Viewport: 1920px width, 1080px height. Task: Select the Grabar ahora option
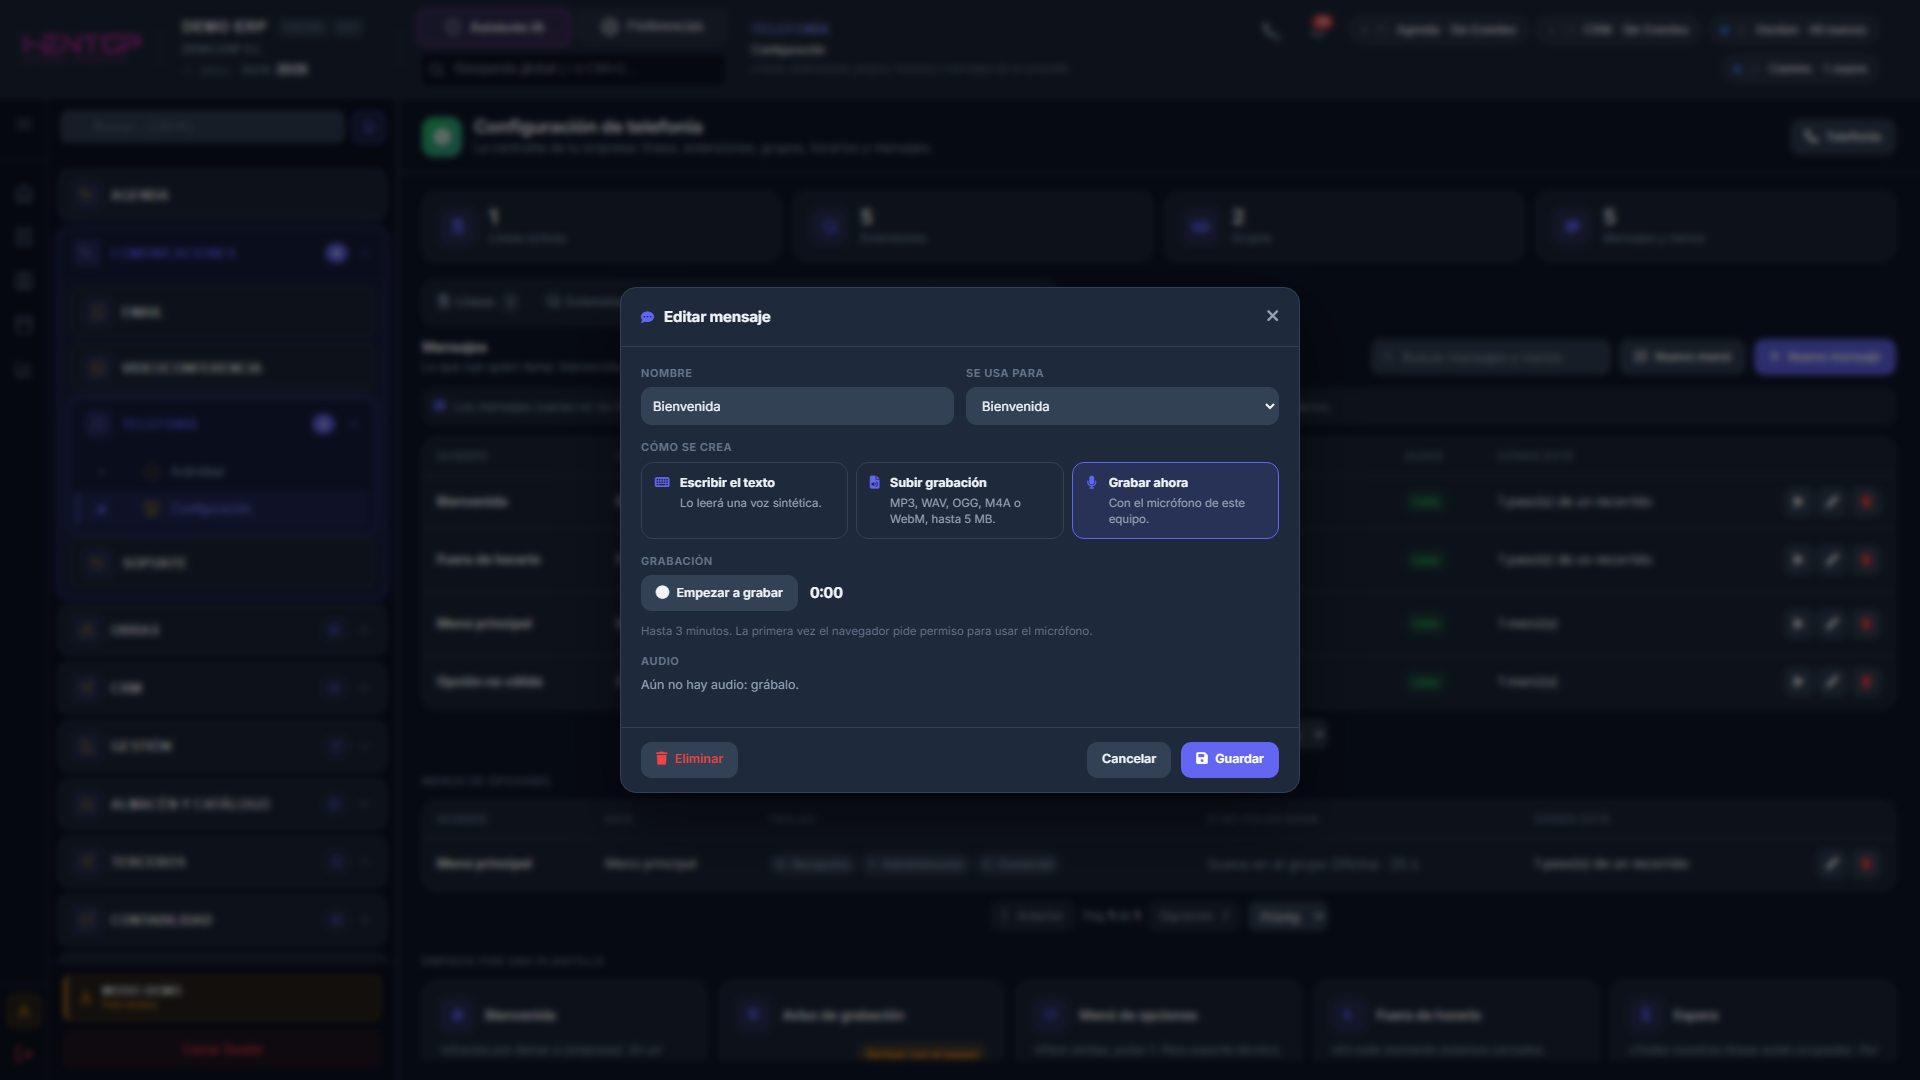pos(1175,500)
